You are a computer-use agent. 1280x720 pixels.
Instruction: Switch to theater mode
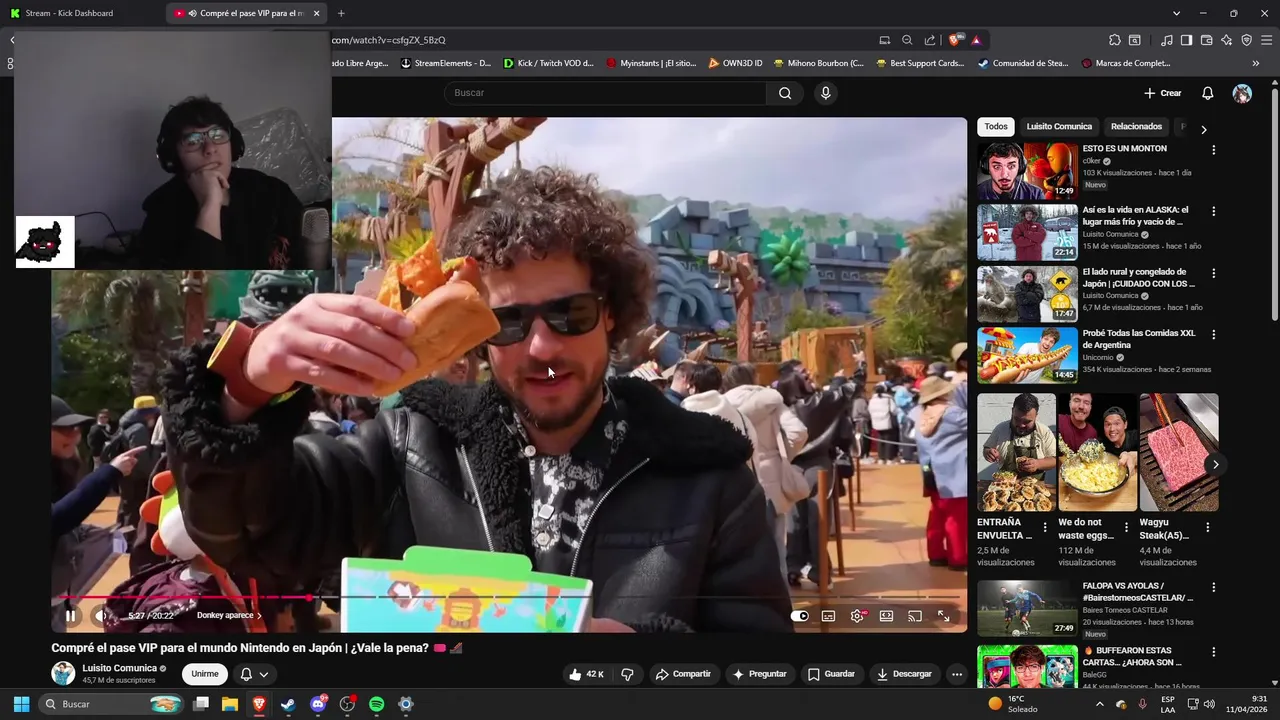[x=886, y=616]
